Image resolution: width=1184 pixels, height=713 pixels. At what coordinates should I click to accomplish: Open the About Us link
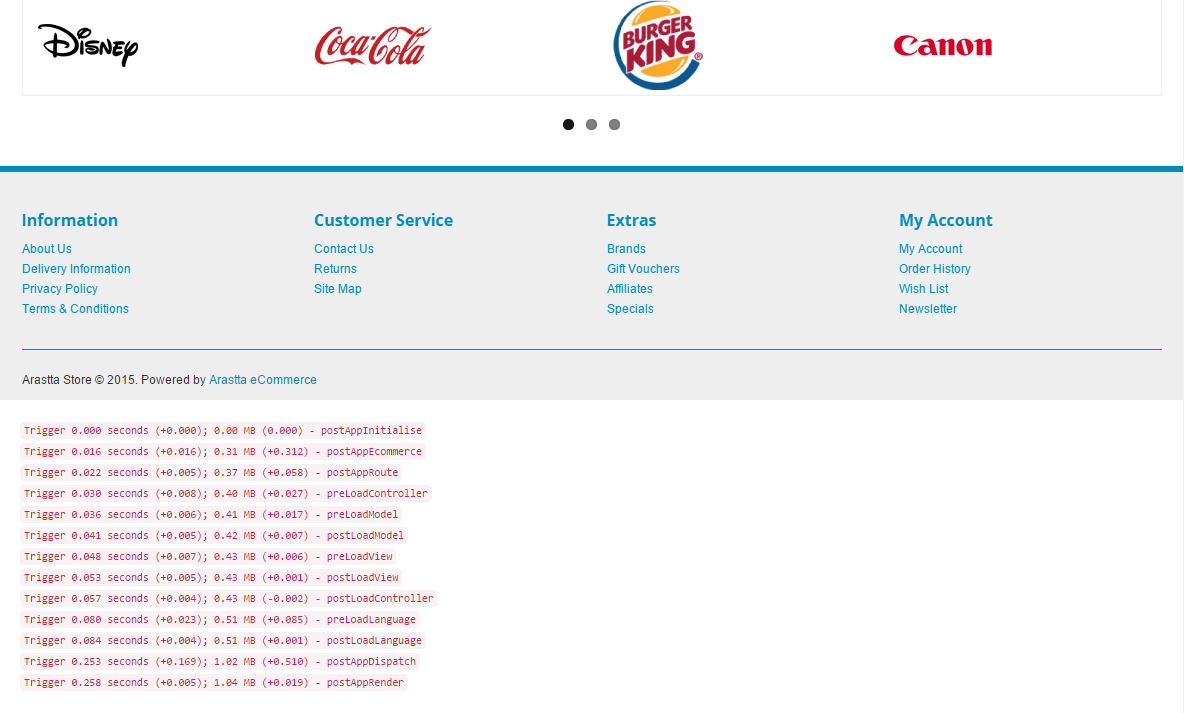(x=47, y=248)
